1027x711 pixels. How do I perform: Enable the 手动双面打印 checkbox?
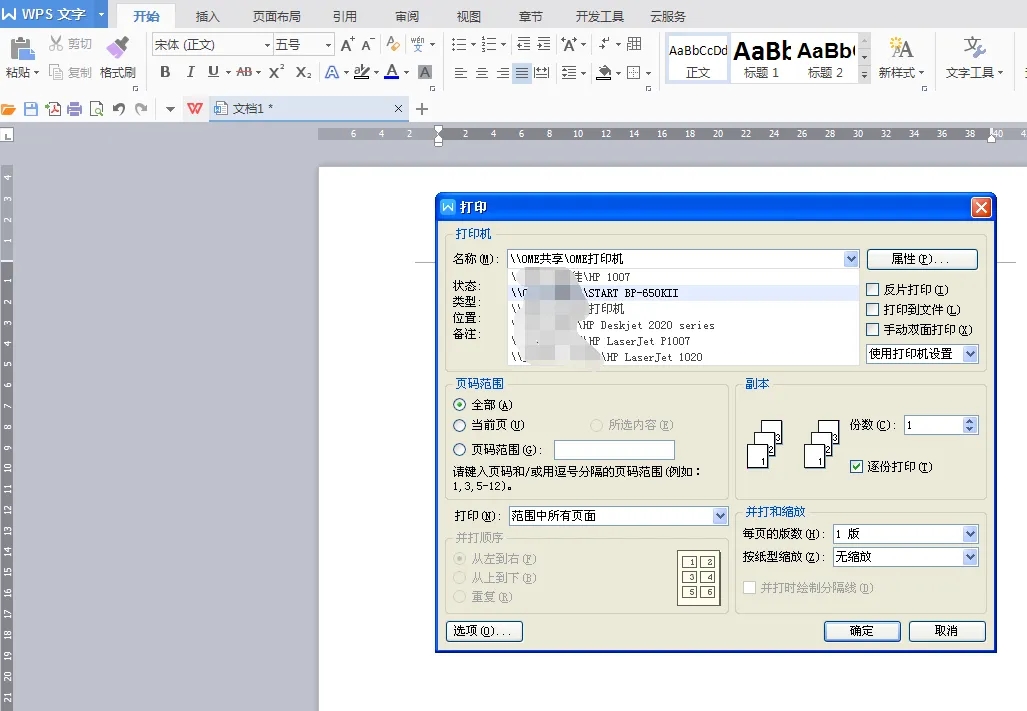[x=872, y=329]
